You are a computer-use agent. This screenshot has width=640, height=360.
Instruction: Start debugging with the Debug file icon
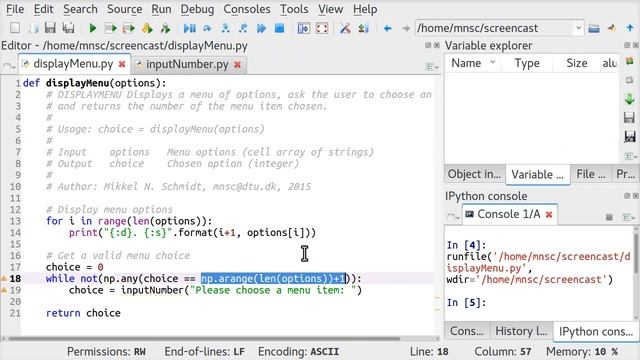189,28
